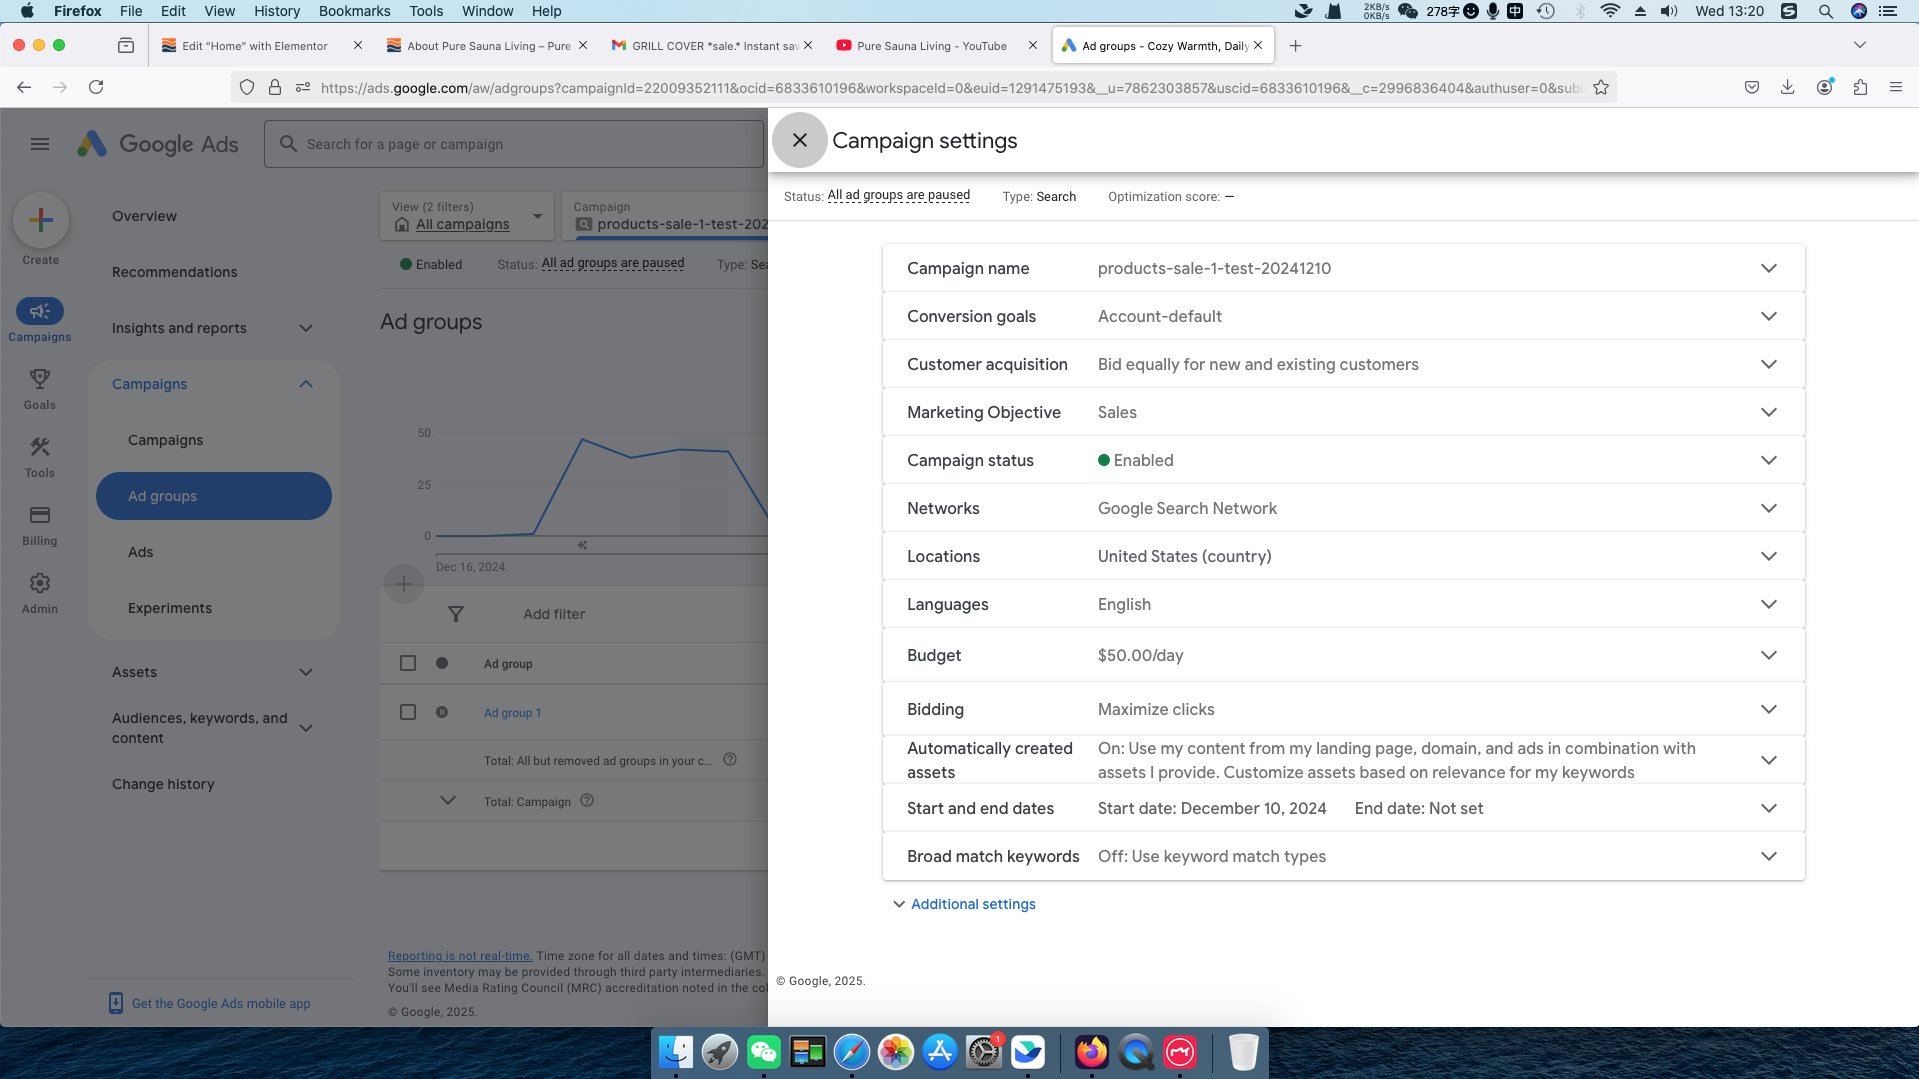Image resolution: width=1919 pixels, height=1079 pixels.
Task: Click the search for page or campaign field
Action: click(520, 144)
